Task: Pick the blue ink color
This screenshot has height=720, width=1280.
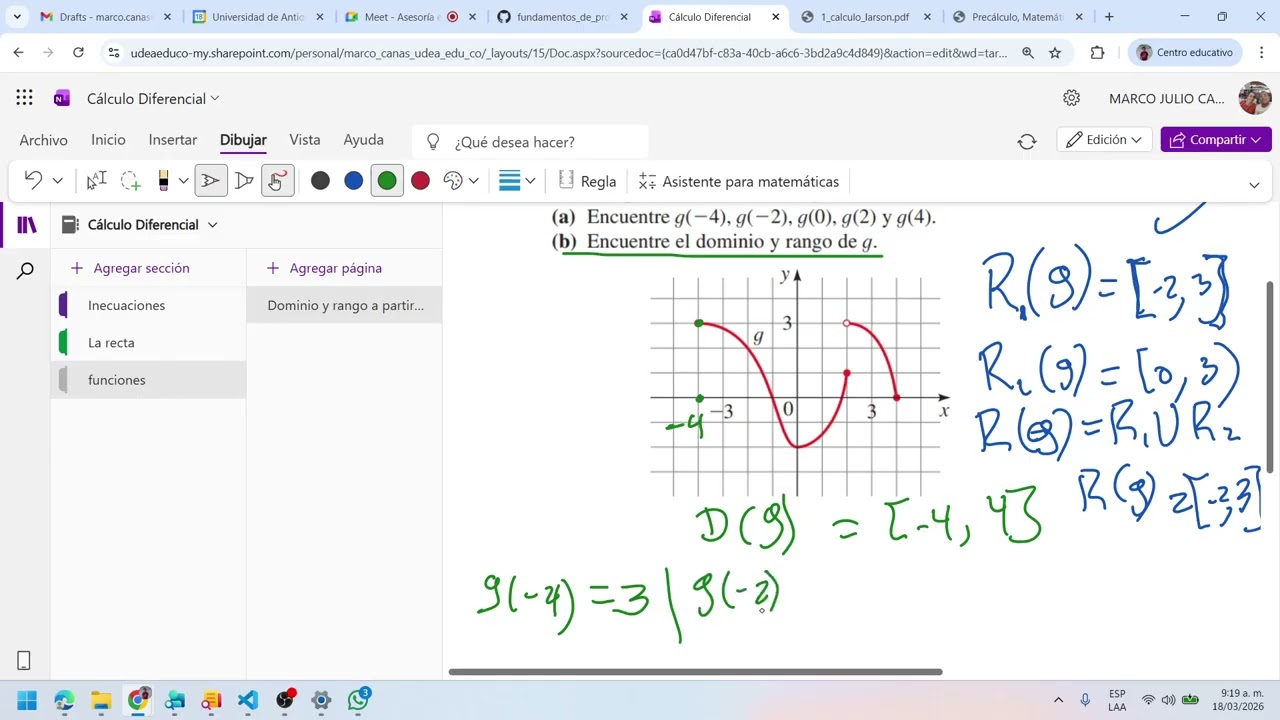Action: pyautogui.click(x=353, y=181)
